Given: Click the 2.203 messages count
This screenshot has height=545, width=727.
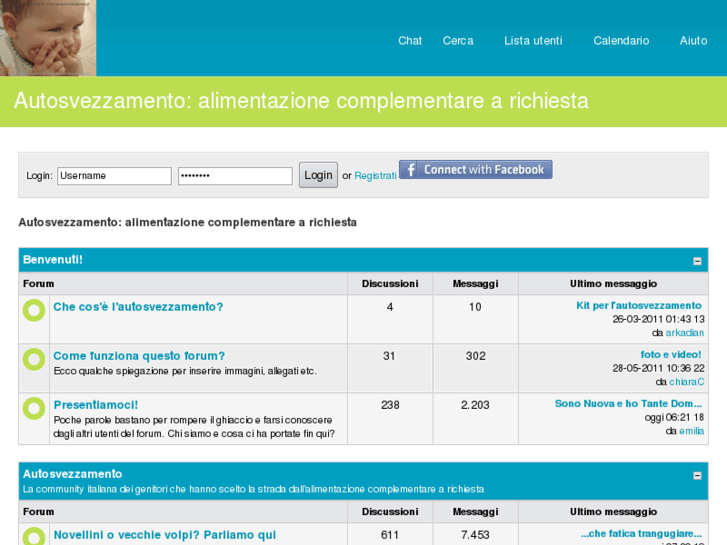Looking at the screenshot, I should (x=475, y=405).
